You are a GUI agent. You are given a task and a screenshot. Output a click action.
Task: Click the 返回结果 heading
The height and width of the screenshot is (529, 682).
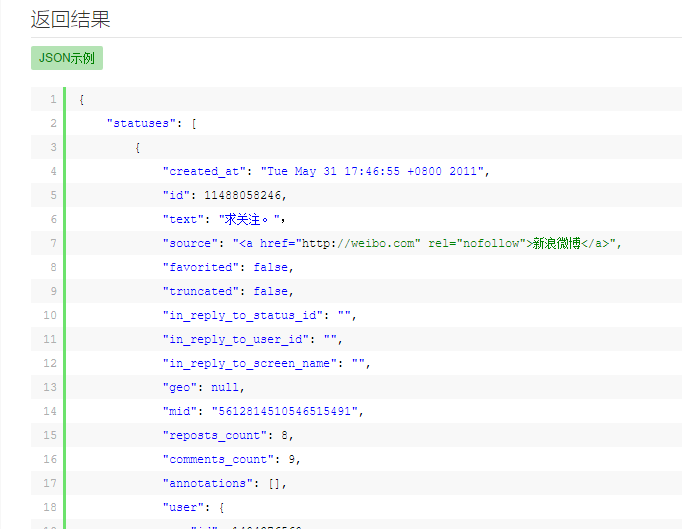(70, 18)
